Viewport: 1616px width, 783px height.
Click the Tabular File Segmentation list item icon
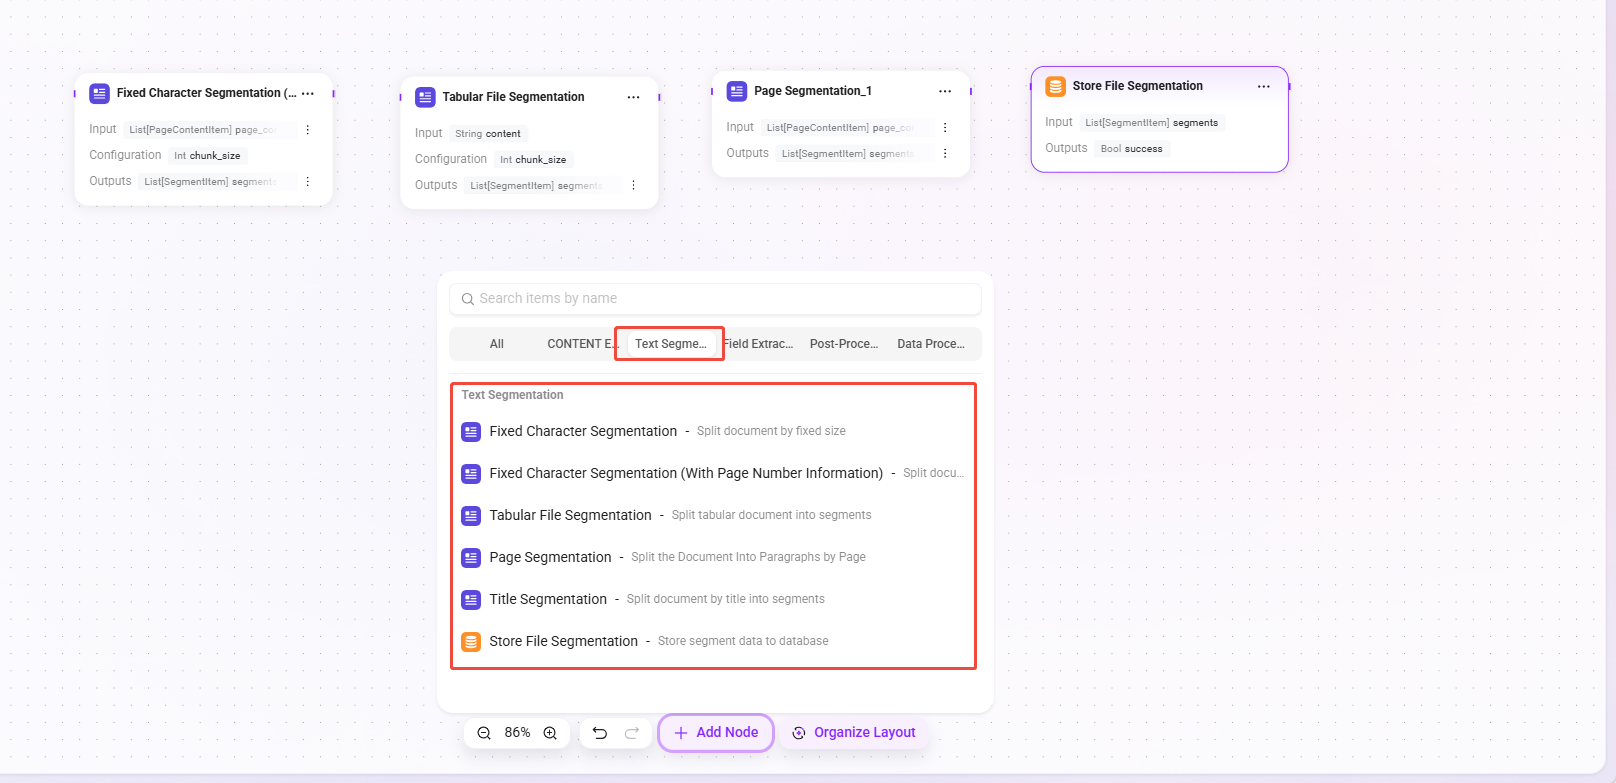471,516
